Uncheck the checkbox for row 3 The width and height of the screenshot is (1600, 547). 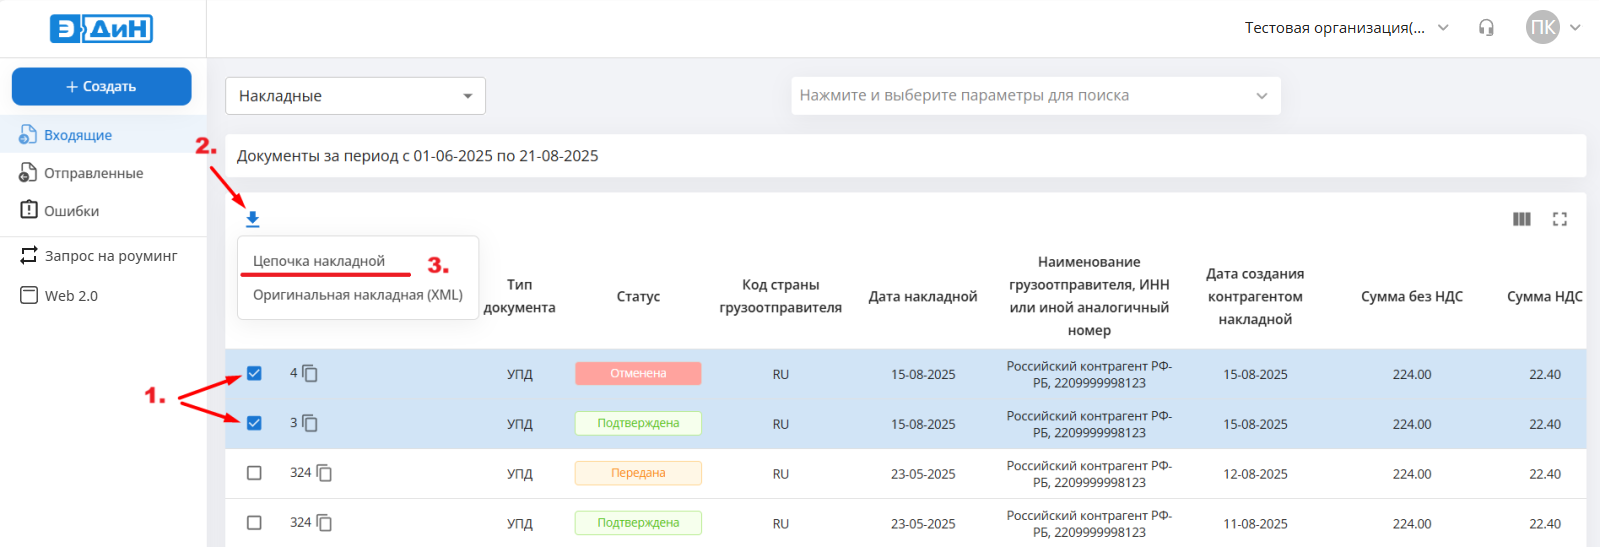coord(254,423)
